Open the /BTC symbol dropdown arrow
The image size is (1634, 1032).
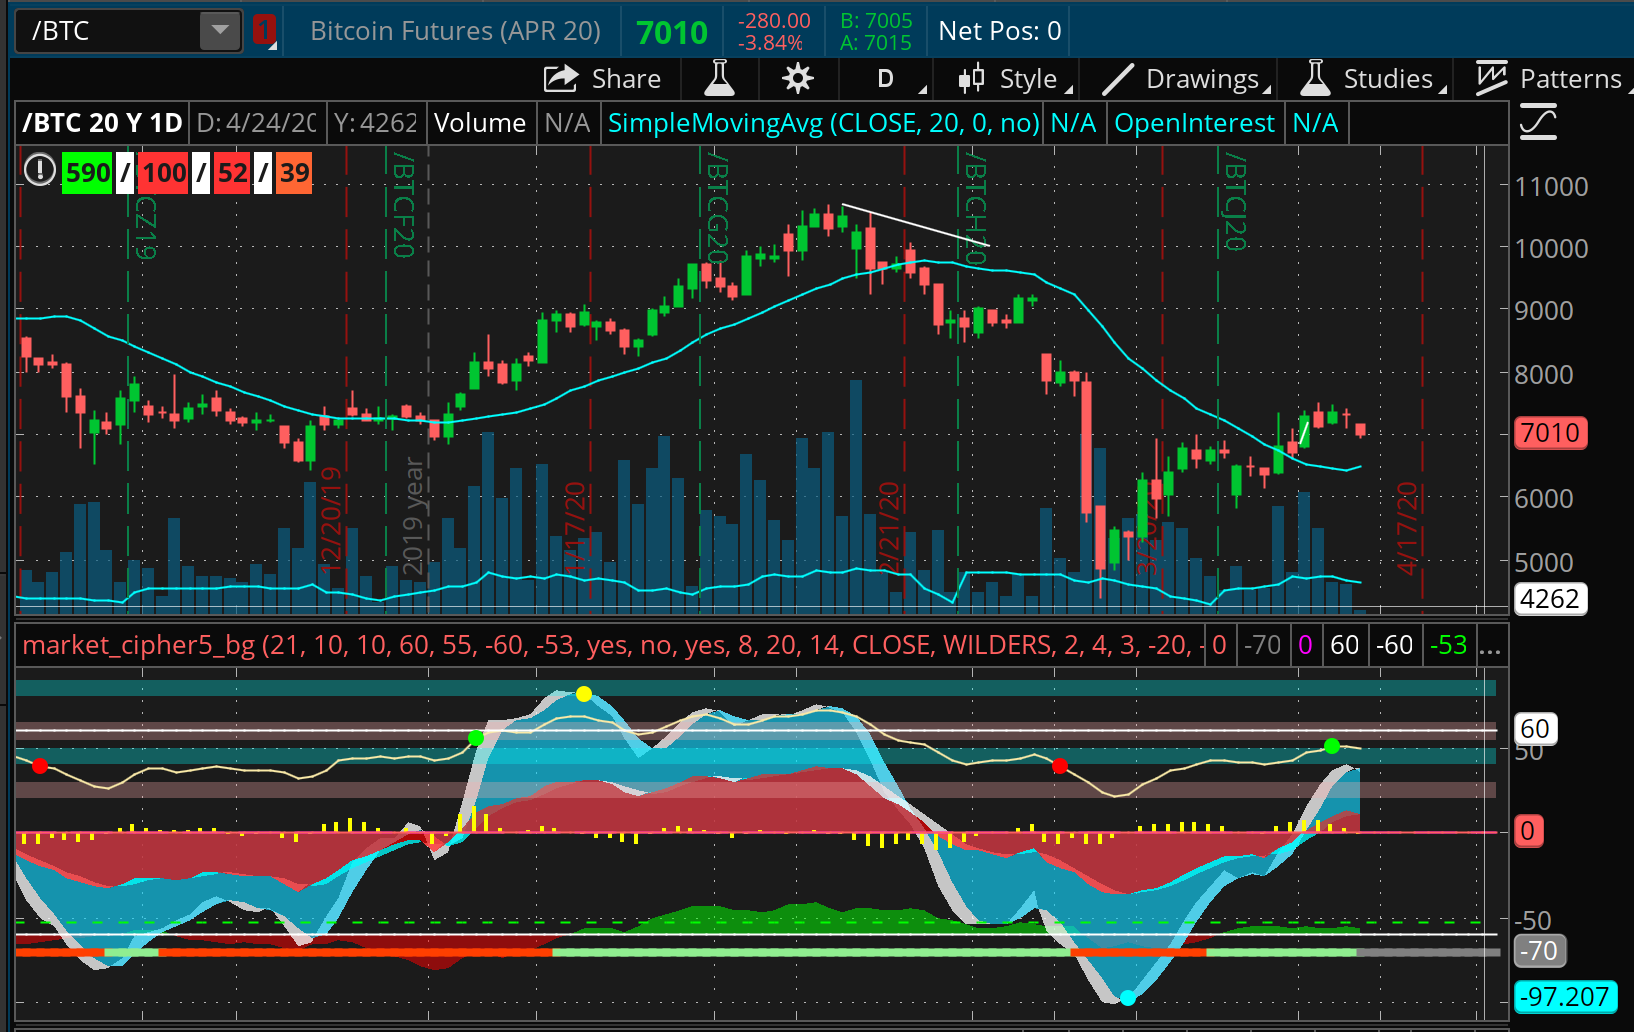click(x=219, y=31)
